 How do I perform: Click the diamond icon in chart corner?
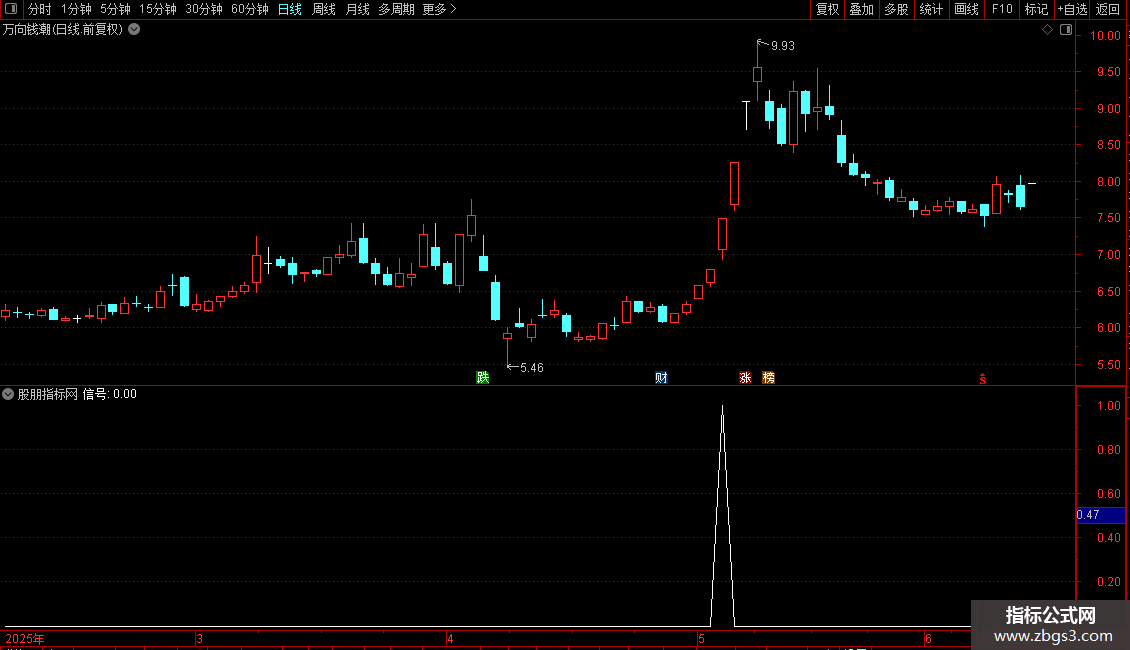click(x=1048, y=30)
